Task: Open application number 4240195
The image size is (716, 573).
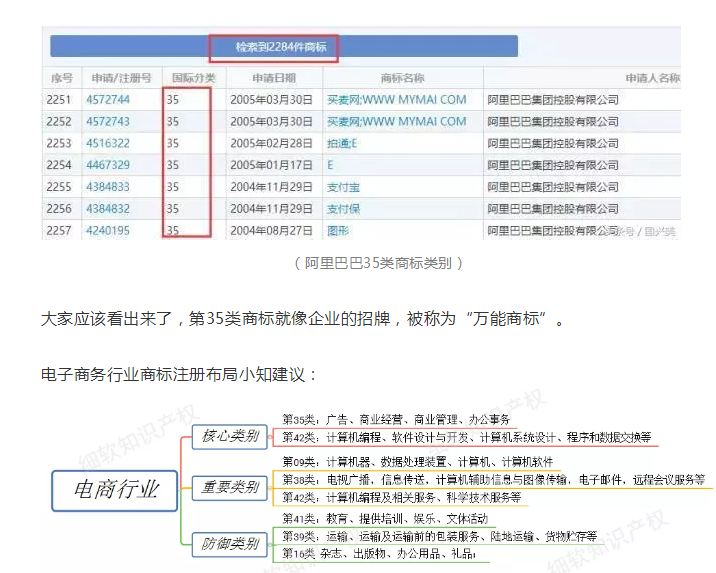Action: [x=107, y=231]
